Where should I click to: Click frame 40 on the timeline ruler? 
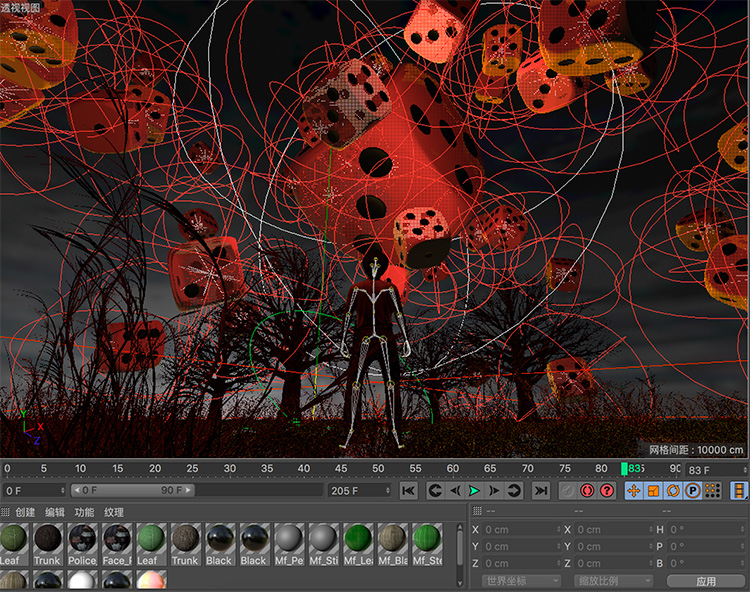(304, 469)
